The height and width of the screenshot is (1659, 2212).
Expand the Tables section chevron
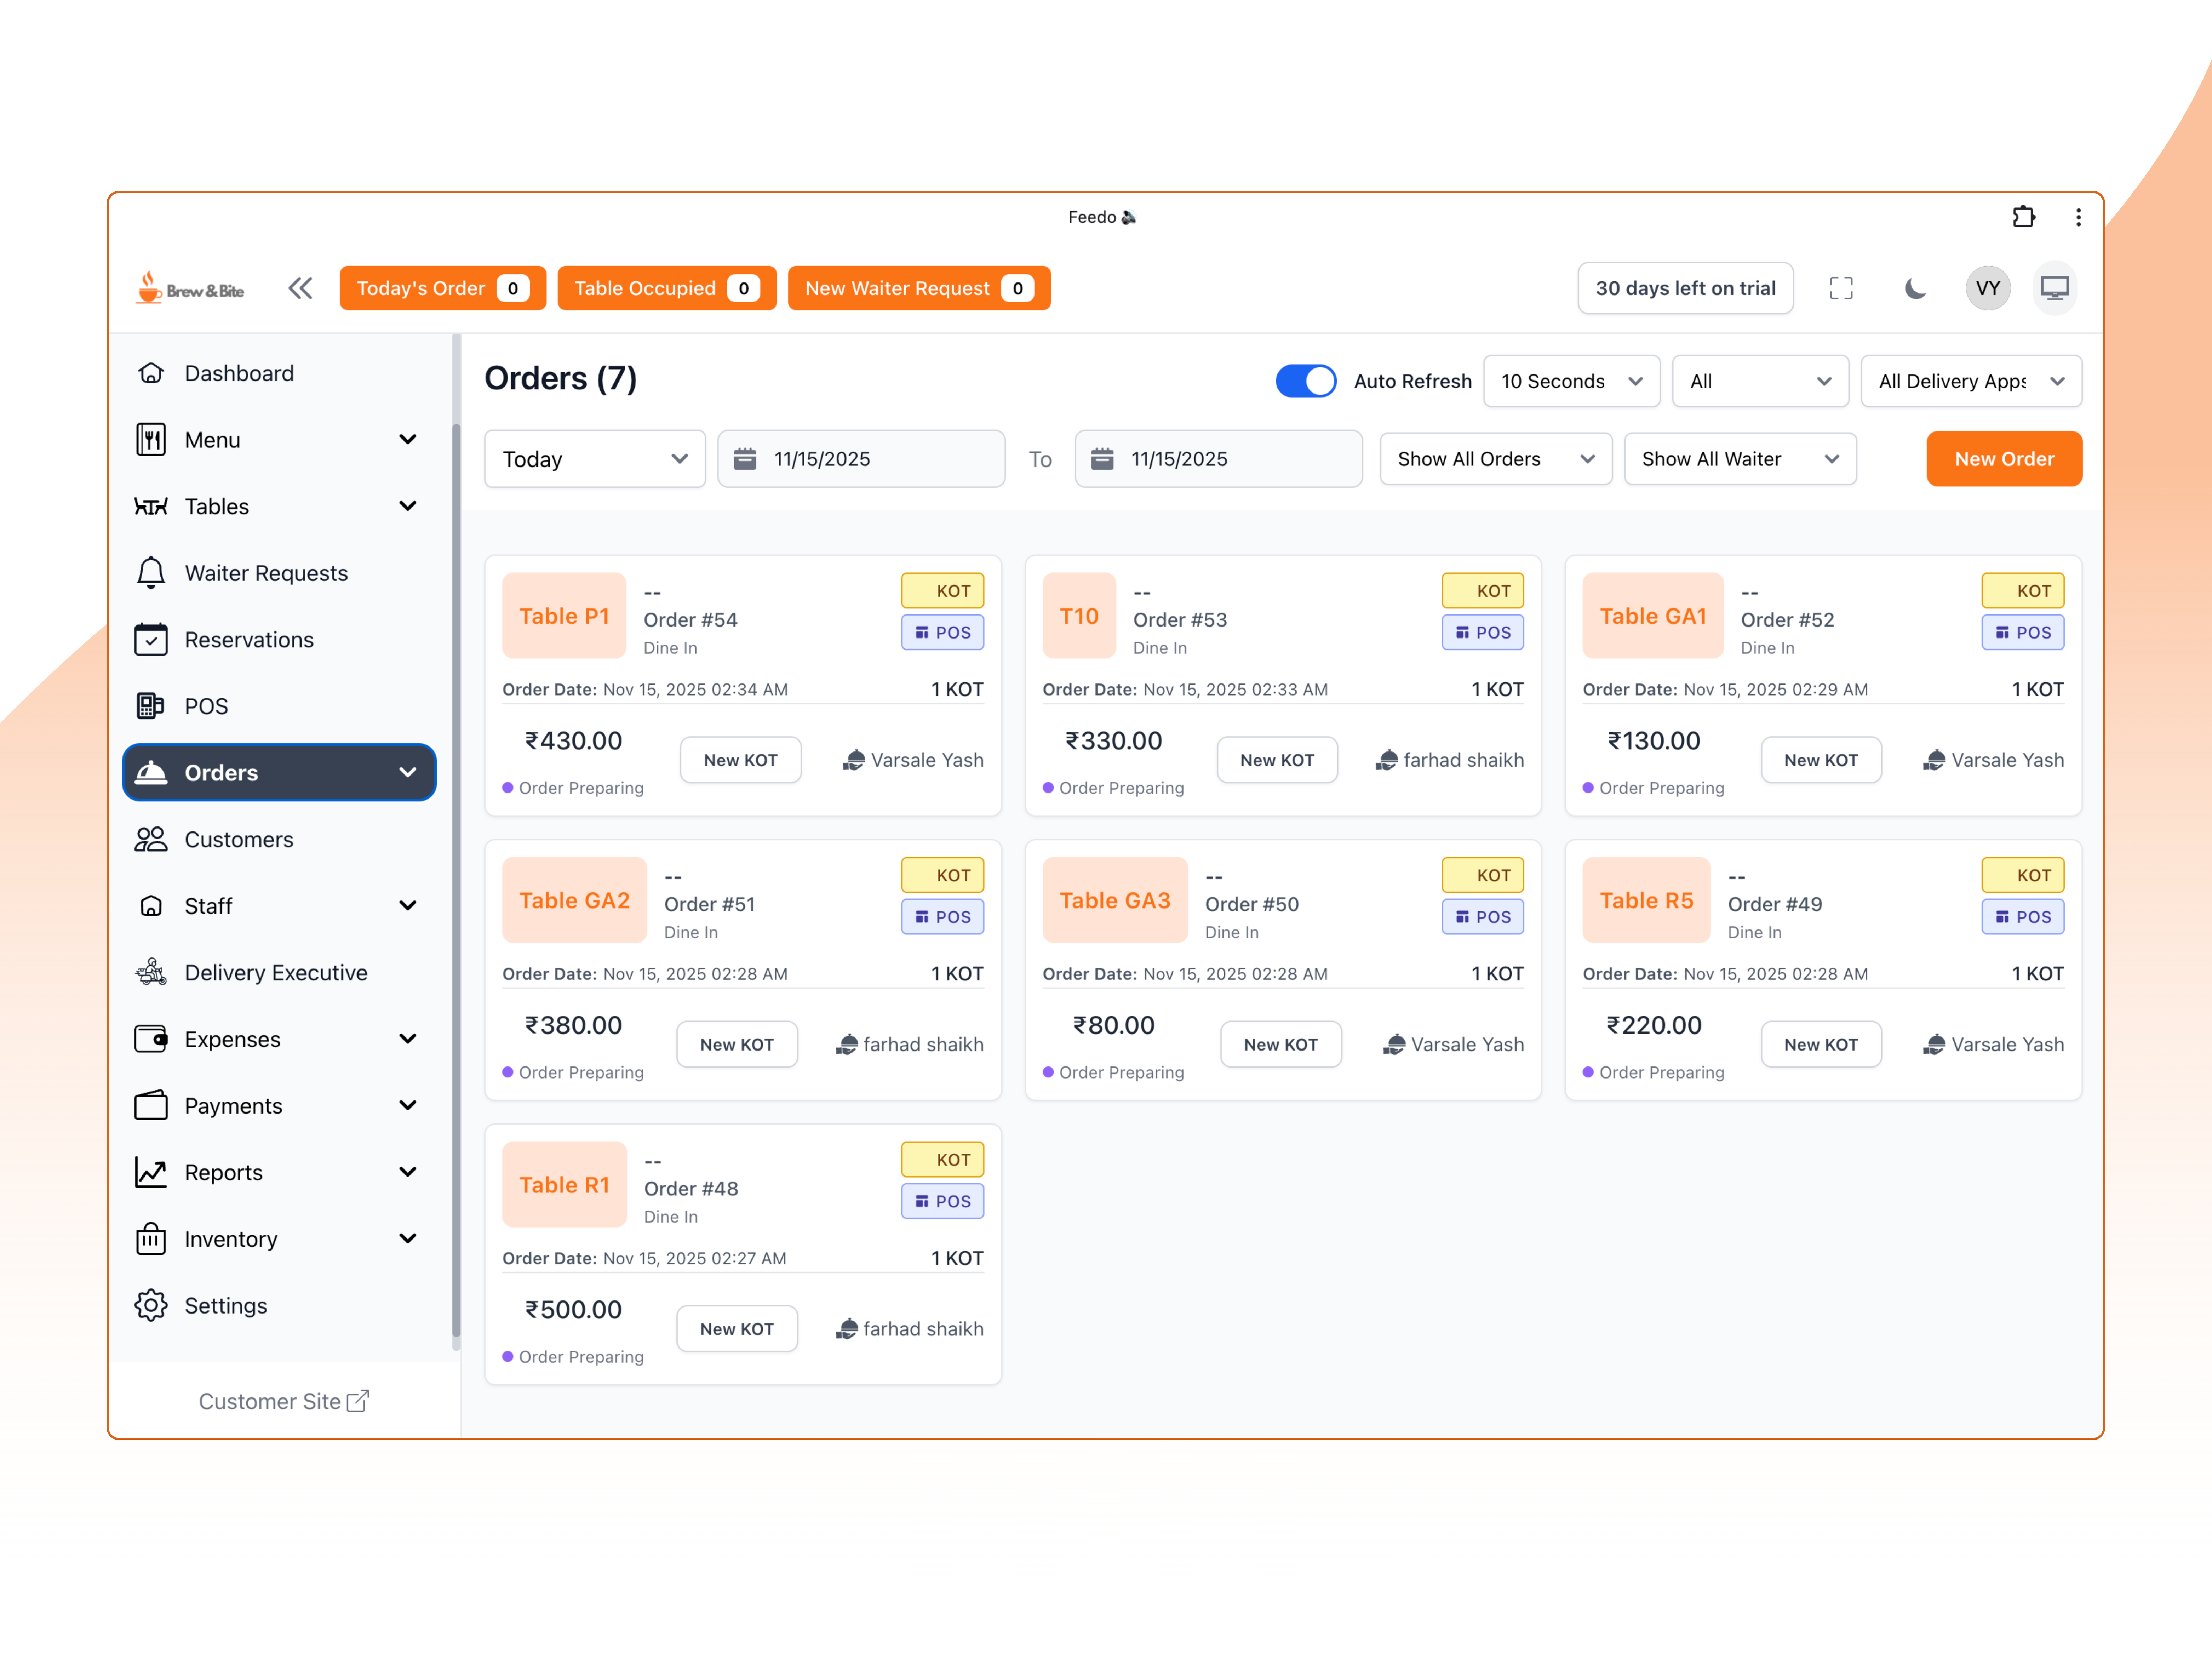pyautogui.click(x=408, y=506)
